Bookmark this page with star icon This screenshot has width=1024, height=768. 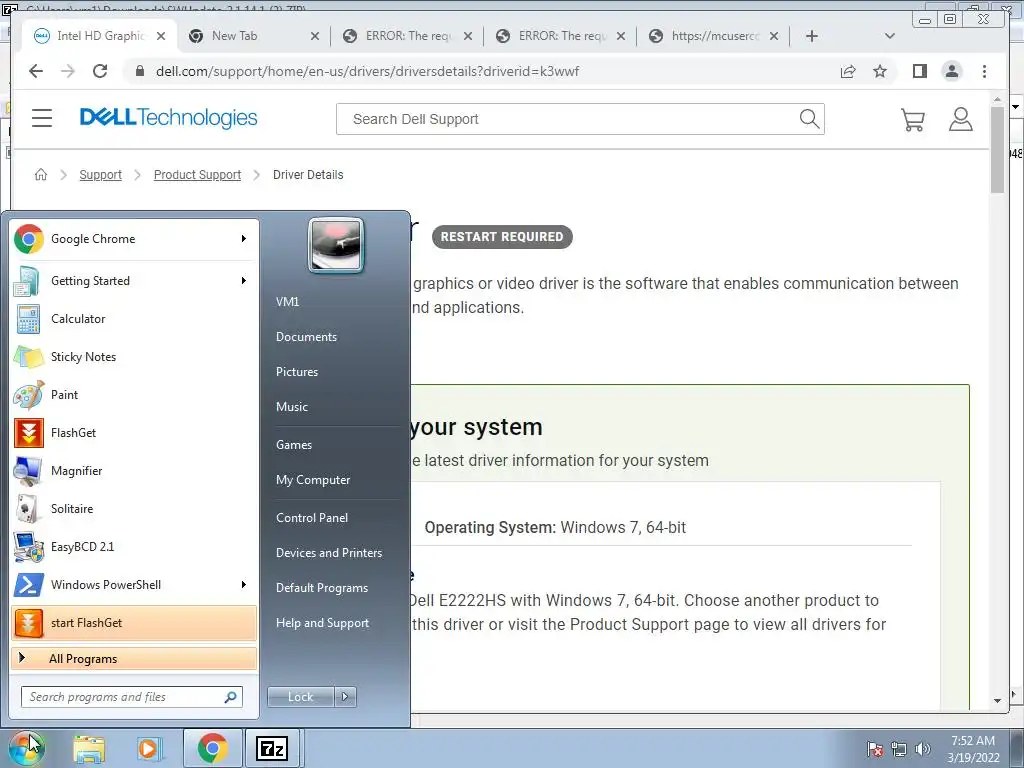coord(880,71)
